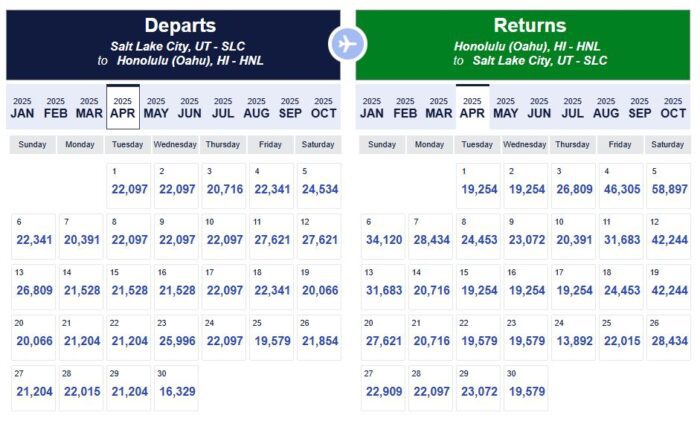Switch Departs calendar to JAN 2025
This screenshot has width=700, height=421.
click(x=22, y=108)
